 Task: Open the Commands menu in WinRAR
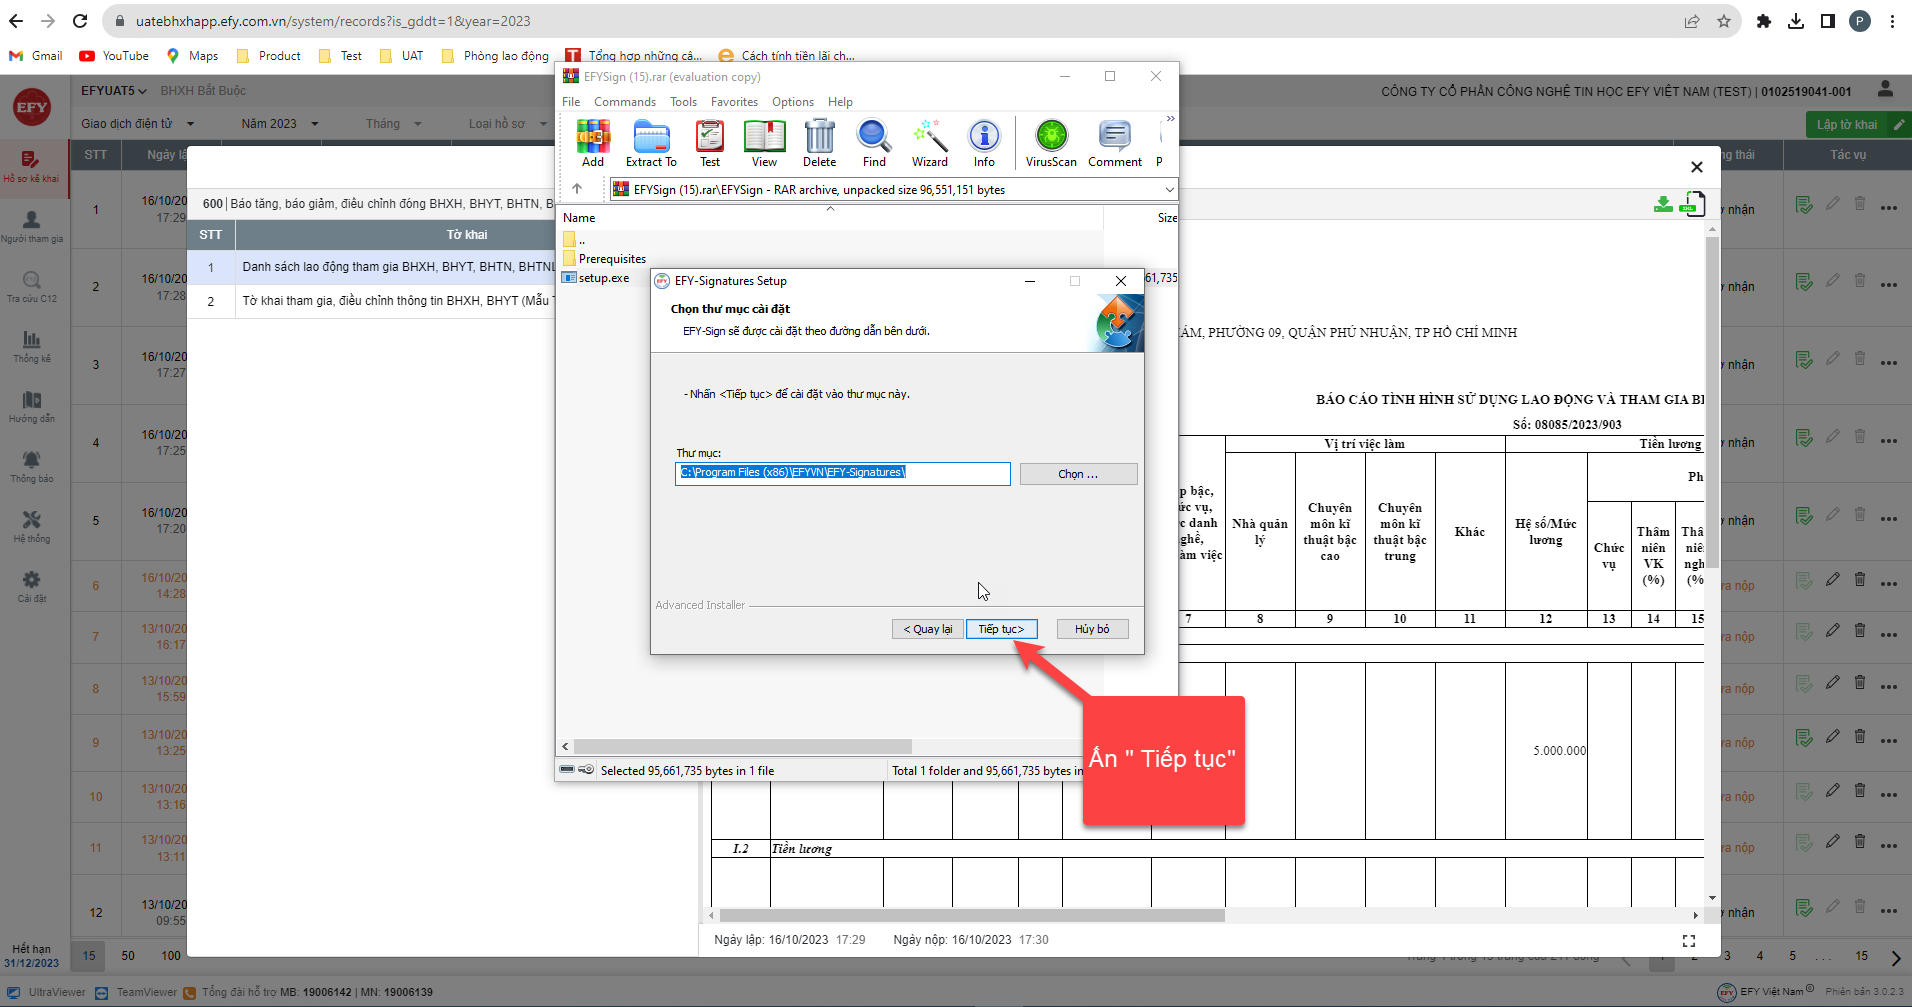[624, 102]
